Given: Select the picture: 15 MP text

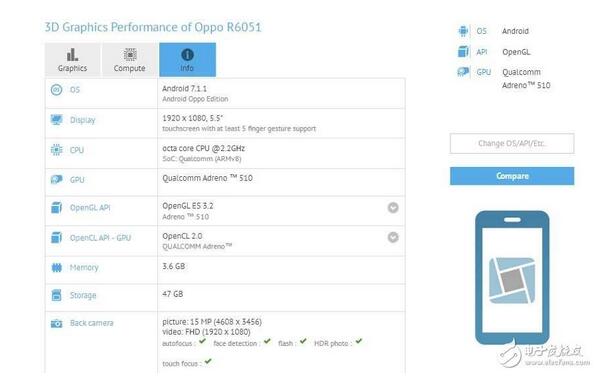Looking at the screenshot, I should pyautogui.click(x=212, y=322).
